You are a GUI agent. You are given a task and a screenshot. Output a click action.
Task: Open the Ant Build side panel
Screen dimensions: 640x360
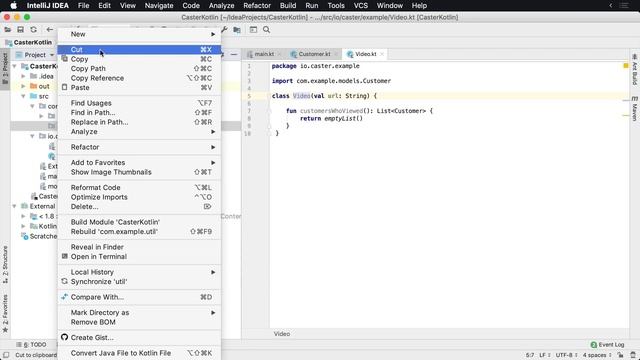[635, 69]
